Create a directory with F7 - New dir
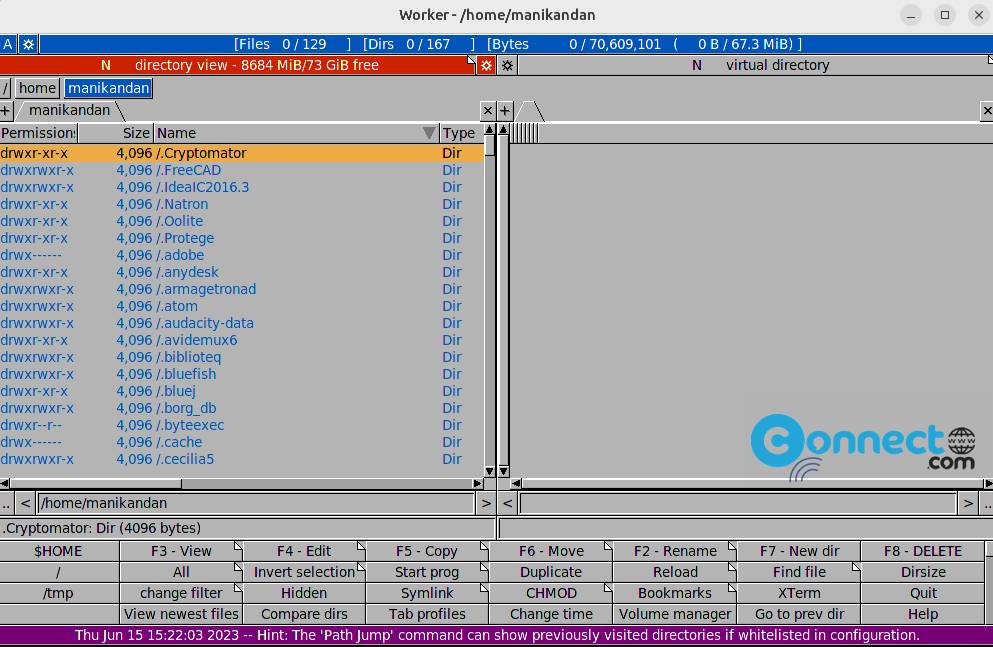 click(799, 551)
